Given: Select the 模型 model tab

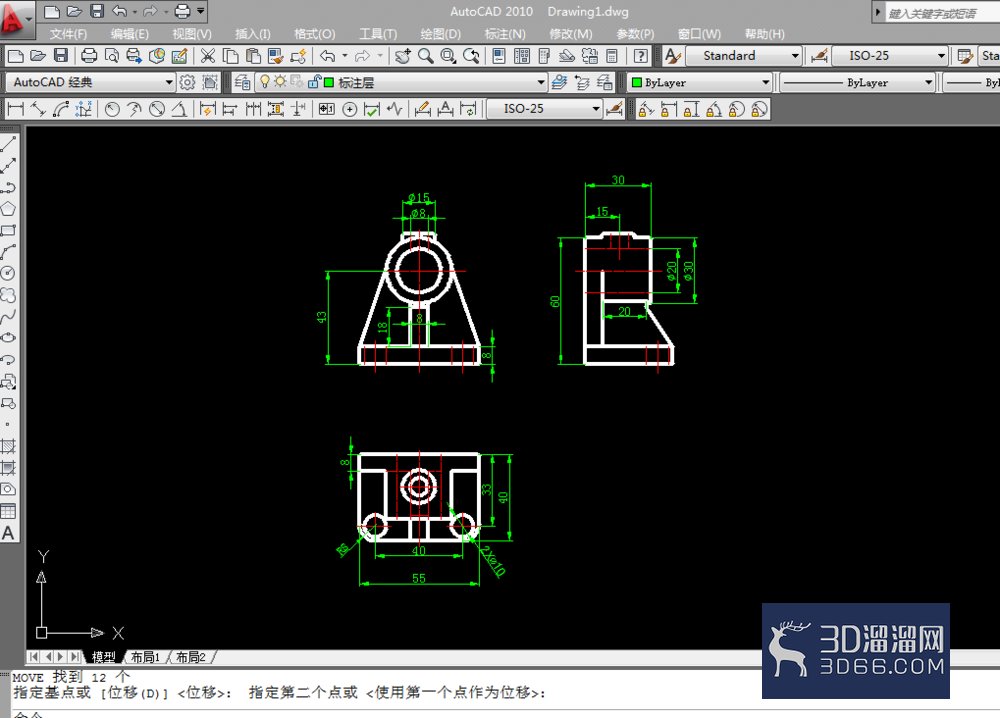Looking at the screenshot, I should [x=103, y=657].
